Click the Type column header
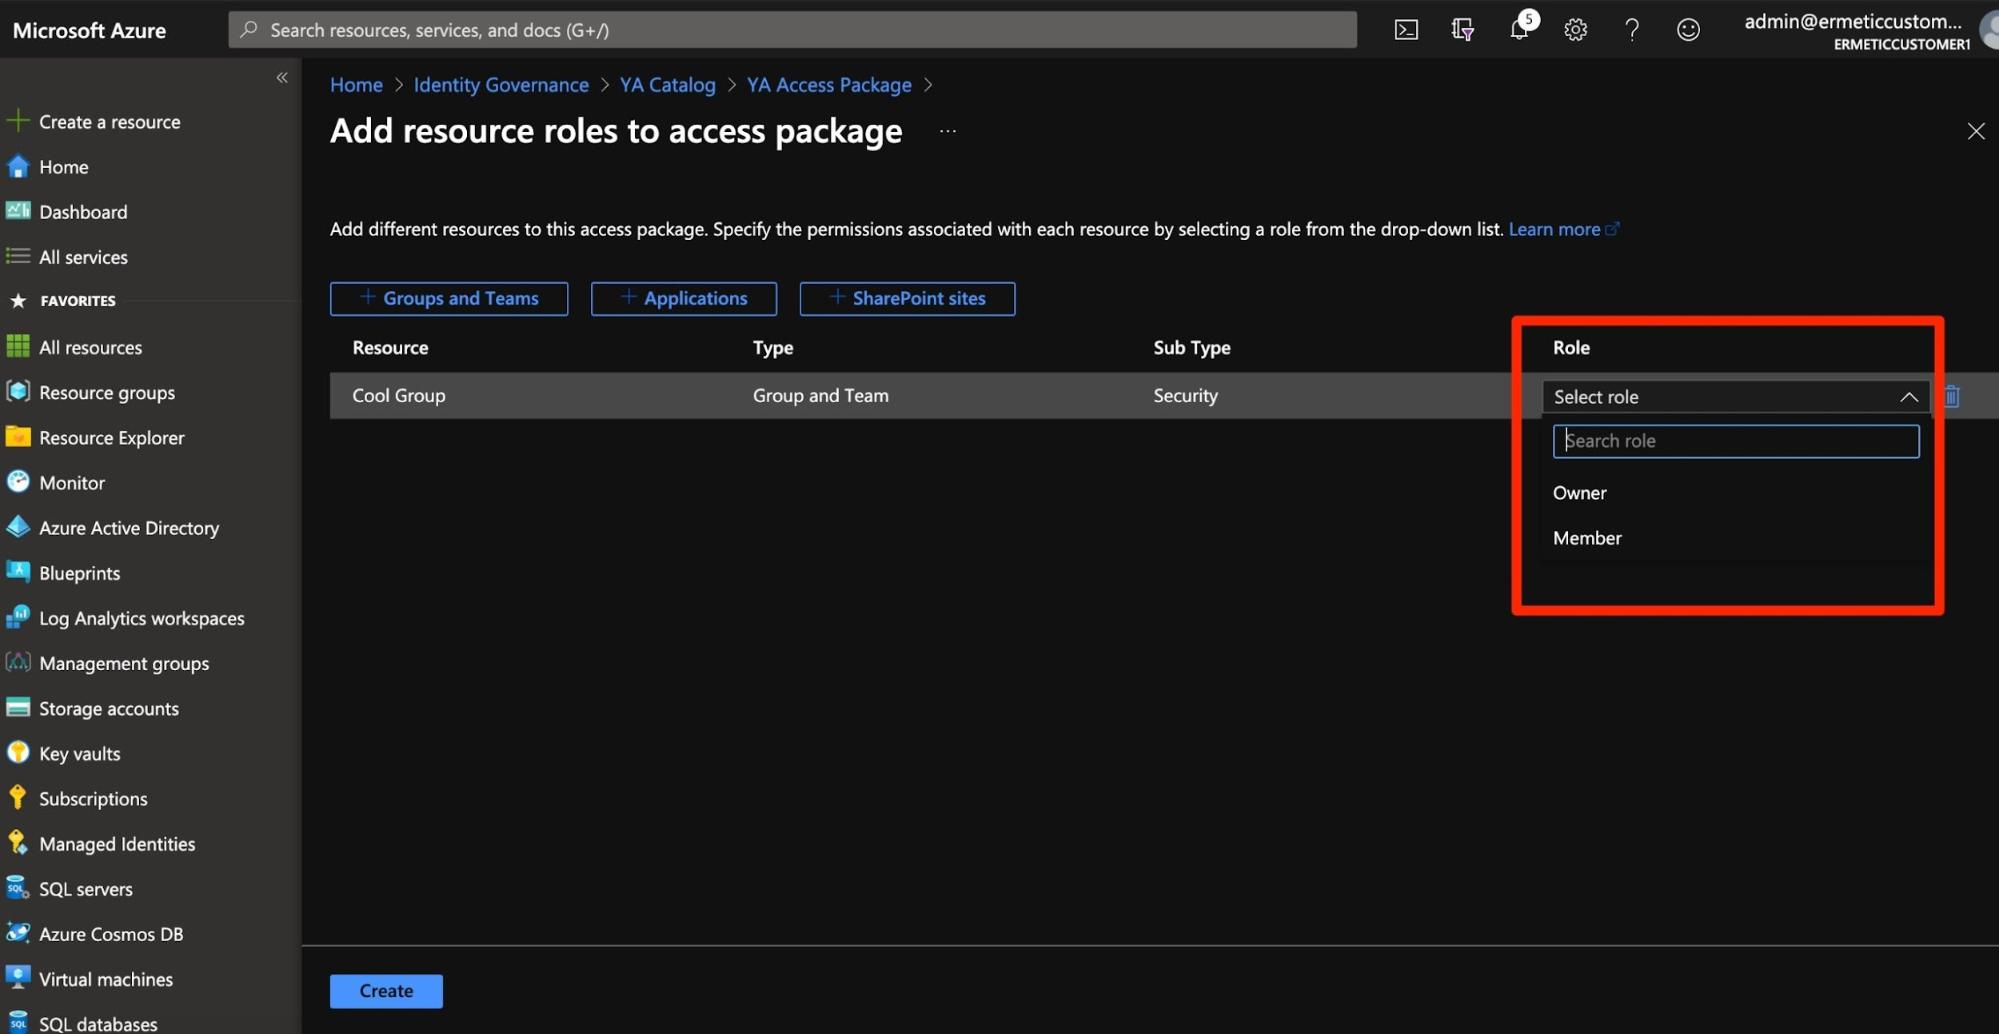The width and height of the screenshot is (1999, 1034). (x=773, y=347)
